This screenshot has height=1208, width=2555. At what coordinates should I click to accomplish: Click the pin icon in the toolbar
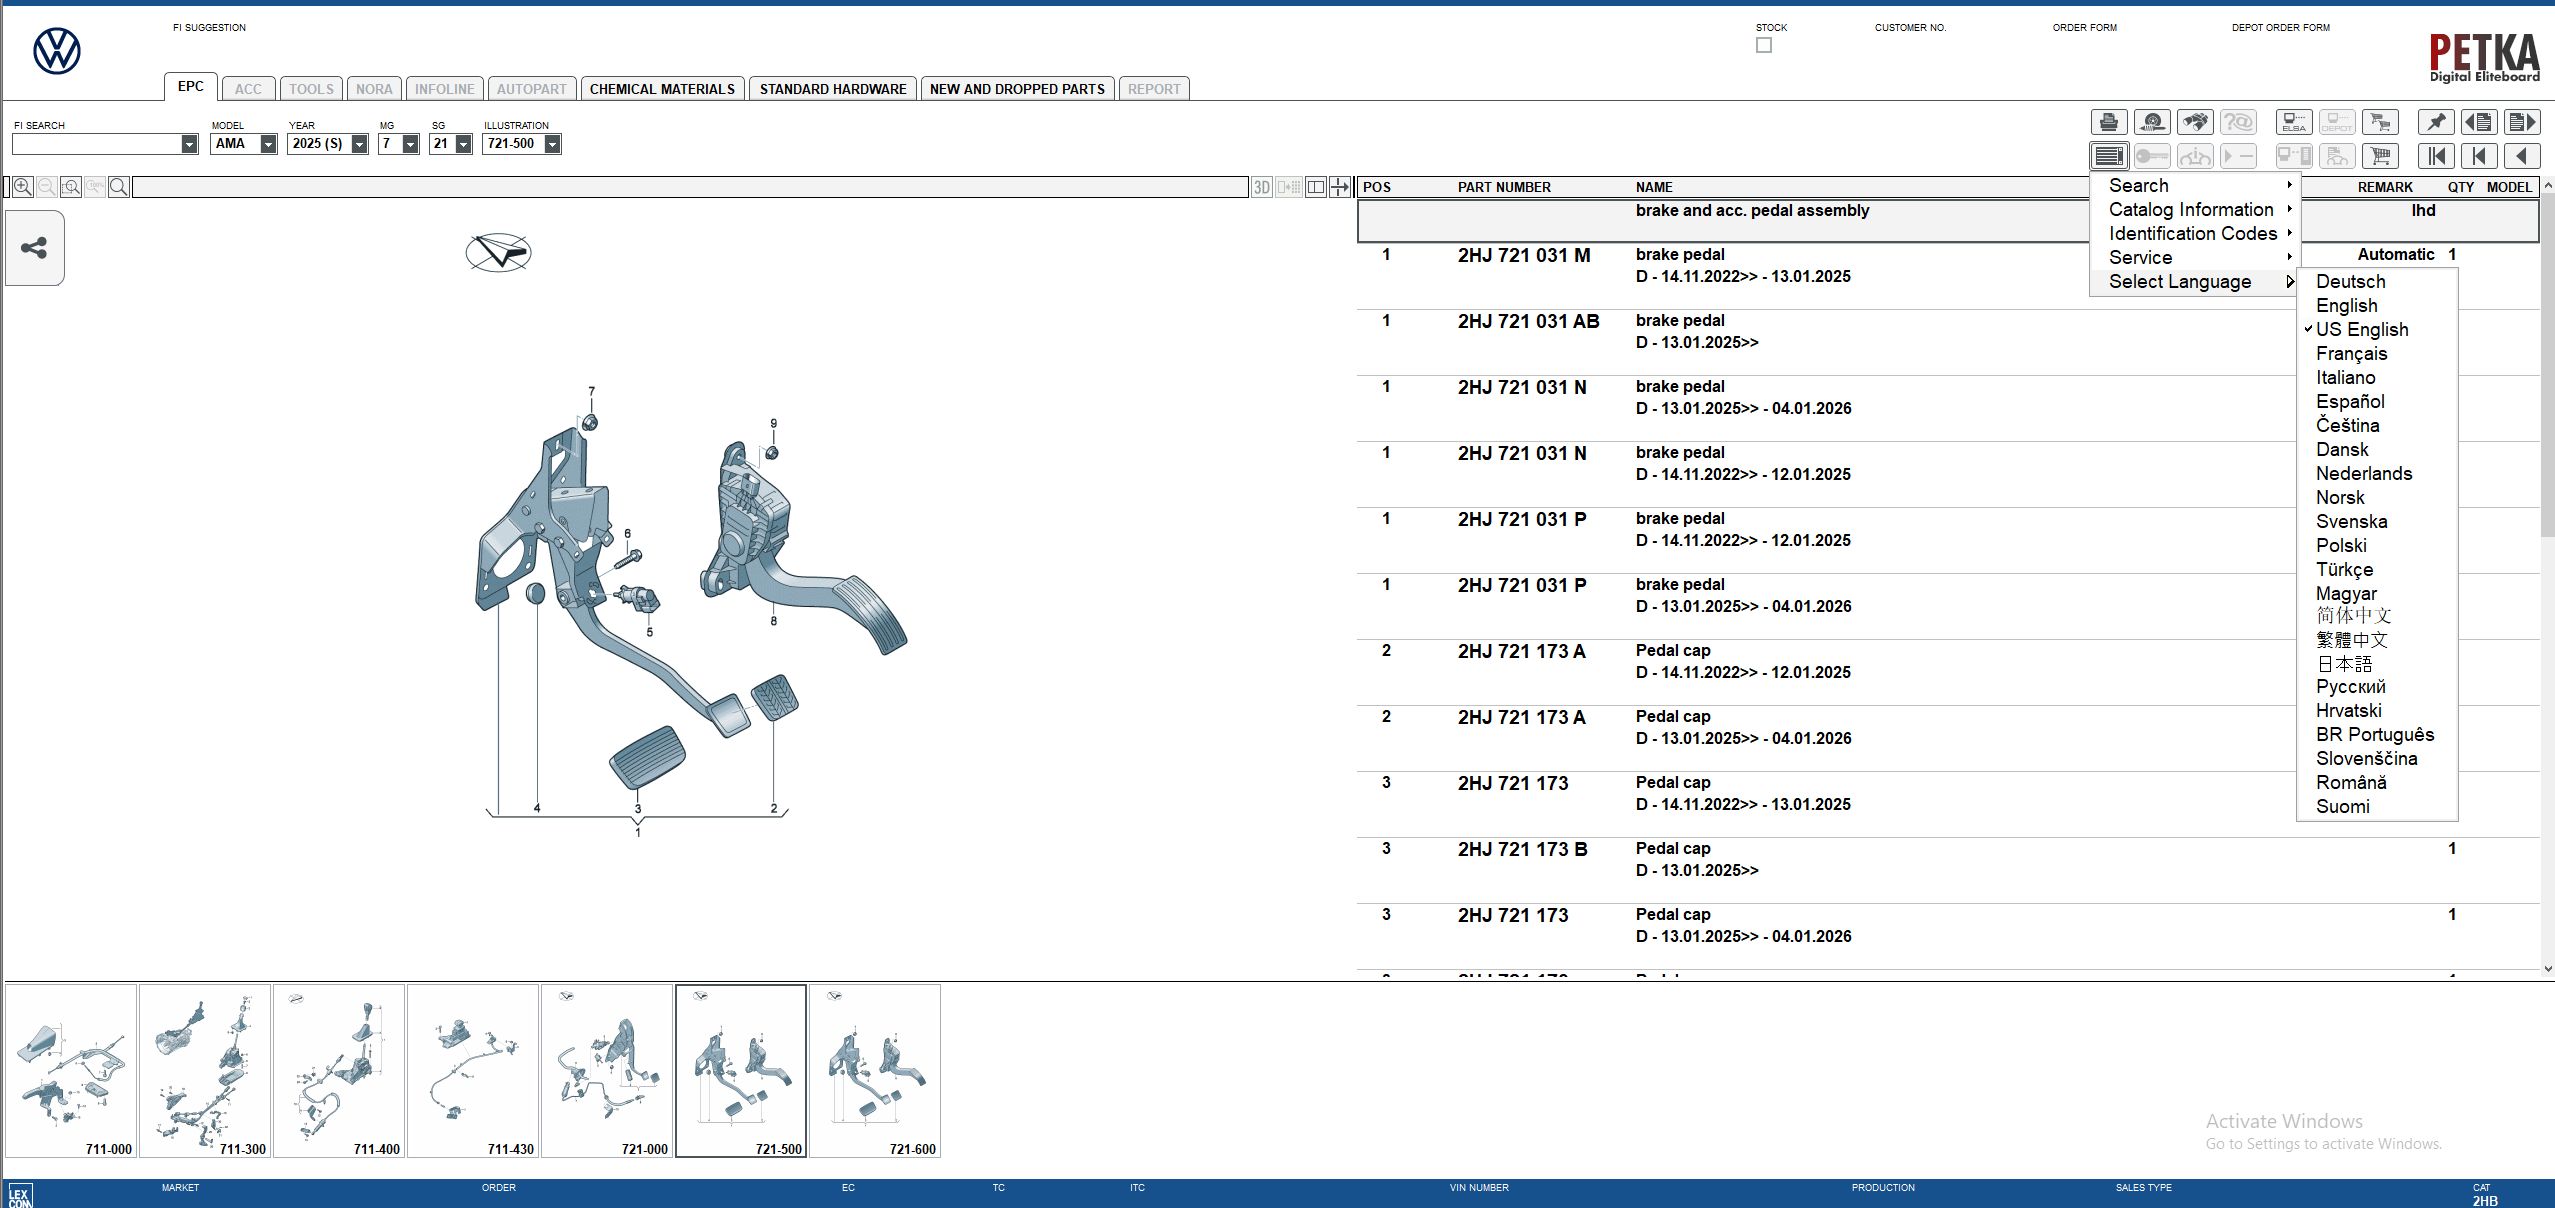[2438, 122]
